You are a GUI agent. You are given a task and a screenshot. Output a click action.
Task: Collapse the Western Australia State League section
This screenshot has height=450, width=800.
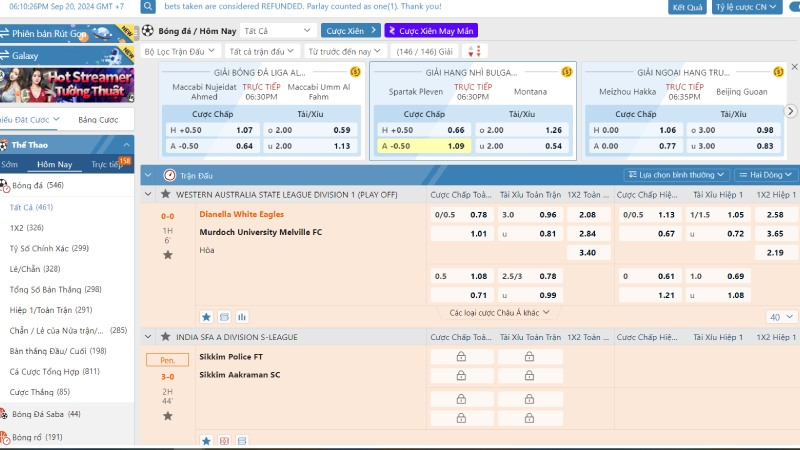[x=149, y=193]
